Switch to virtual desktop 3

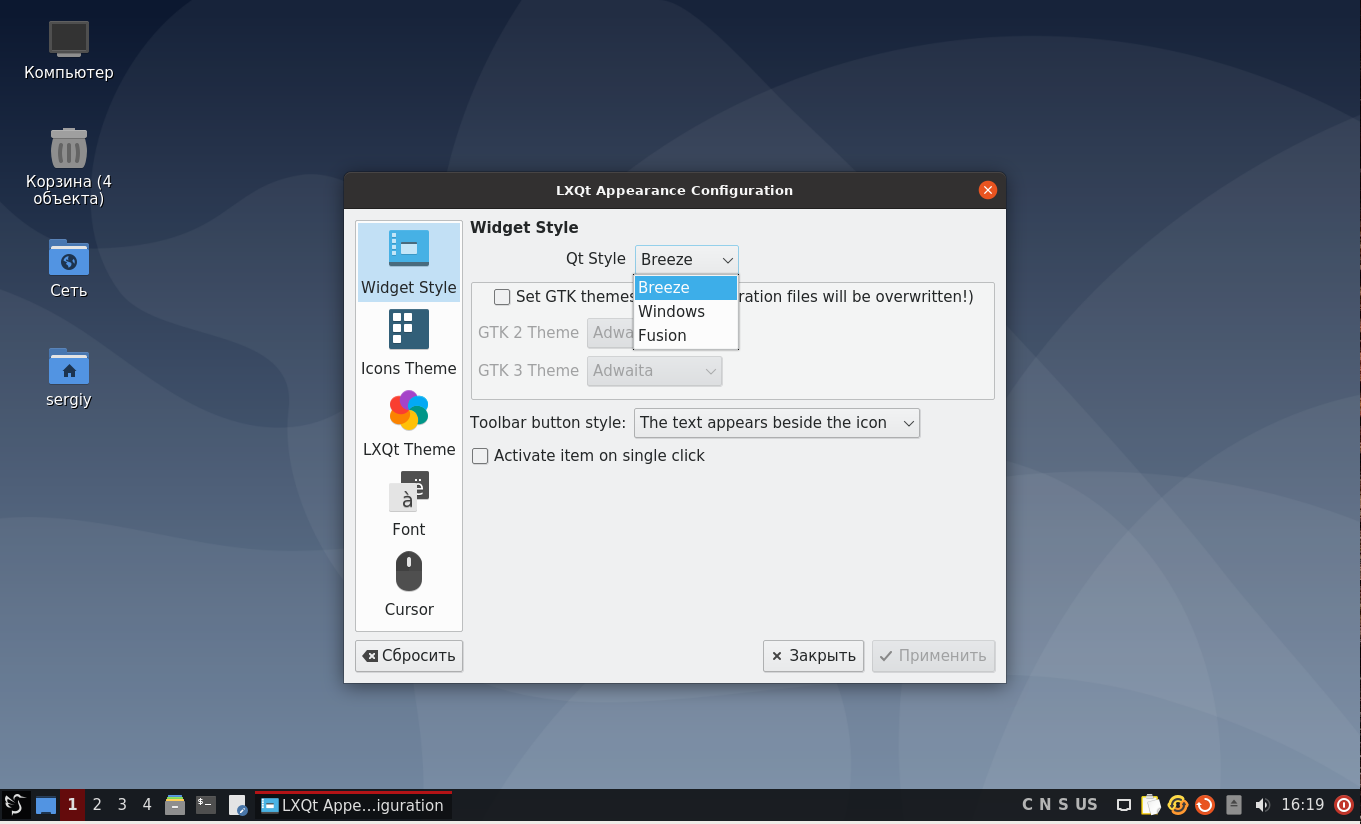coord(122,805)
